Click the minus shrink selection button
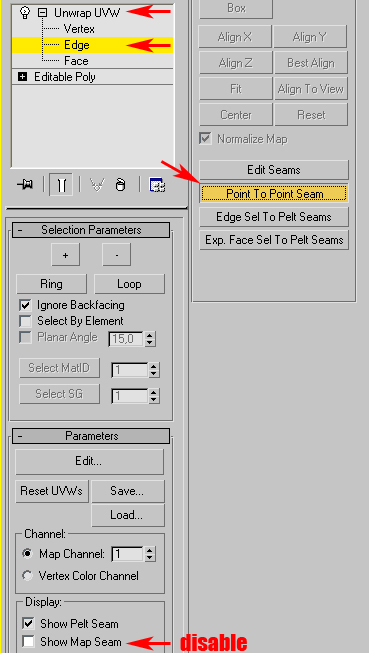This screenshot has width=369, height=653. (x=117, y=255)
